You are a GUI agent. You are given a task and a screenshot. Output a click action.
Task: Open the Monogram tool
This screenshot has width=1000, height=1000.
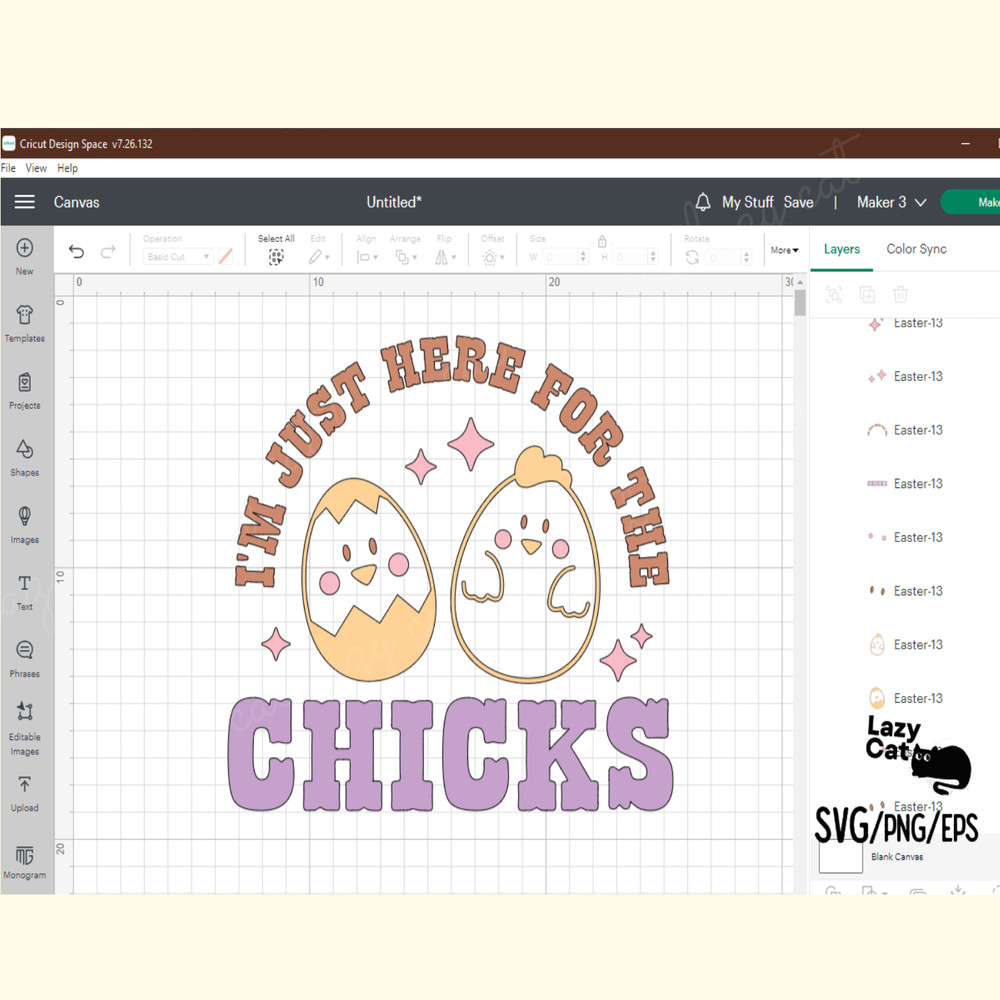pos(24,860)
